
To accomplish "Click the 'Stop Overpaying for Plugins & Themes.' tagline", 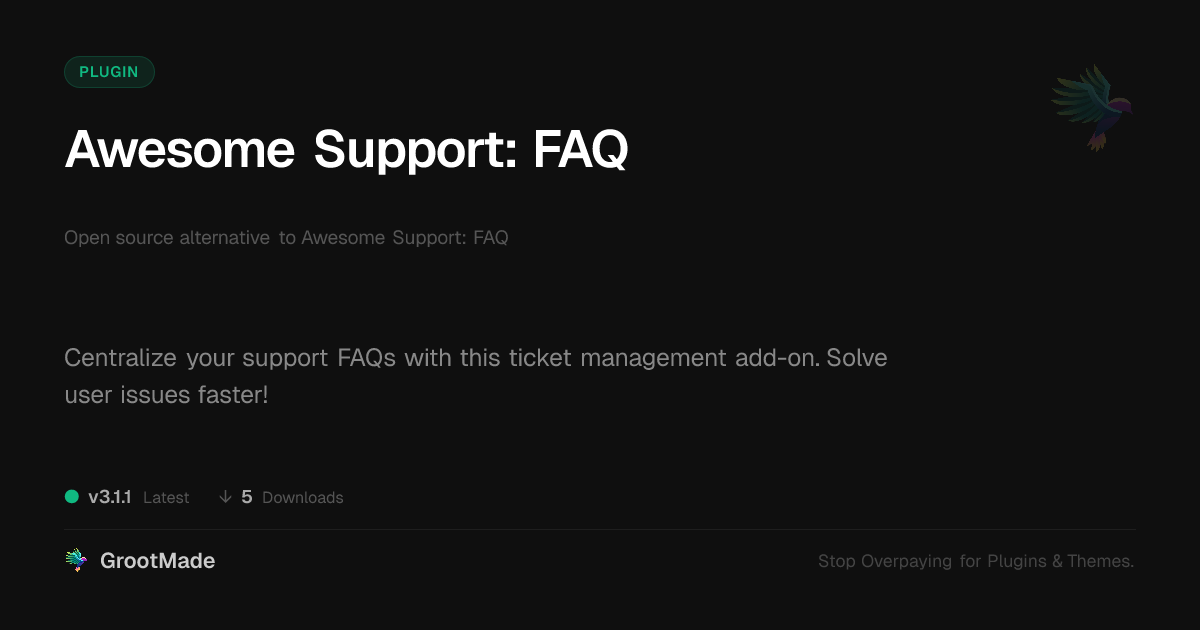I will click(x=975, y=561).
